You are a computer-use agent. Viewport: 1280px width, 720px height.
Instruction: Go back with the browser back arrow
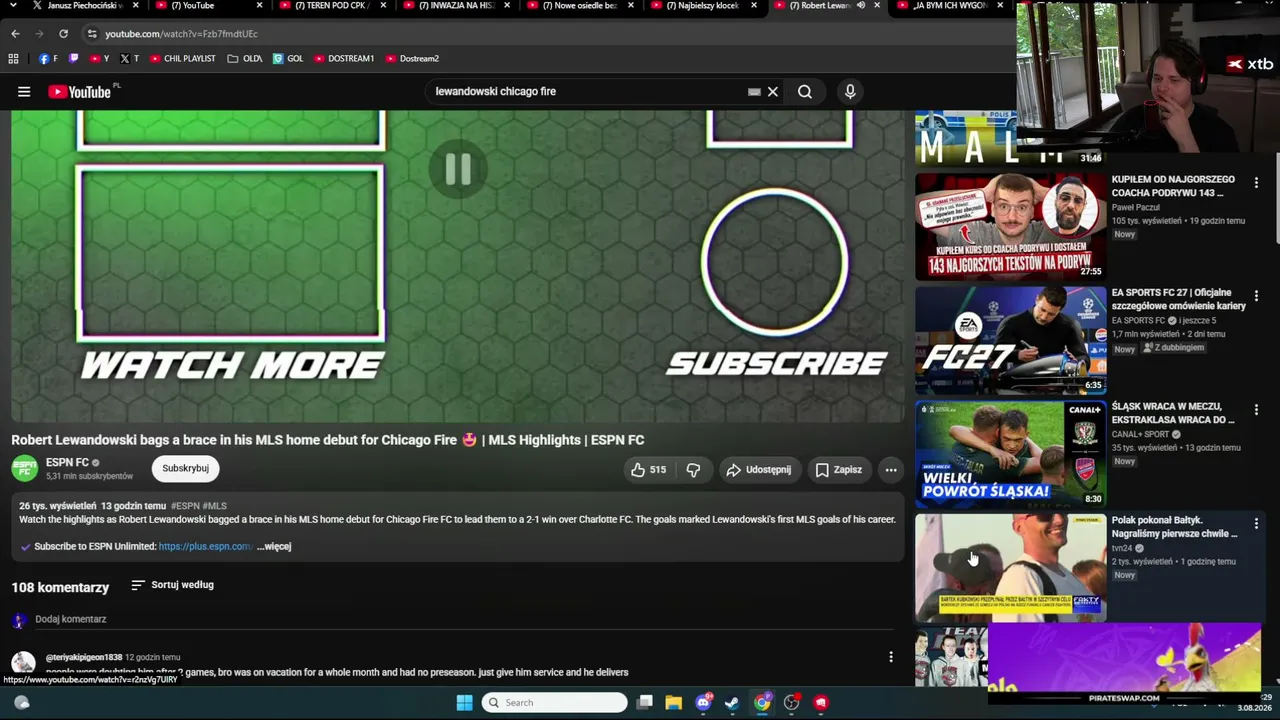coord(15,34)
